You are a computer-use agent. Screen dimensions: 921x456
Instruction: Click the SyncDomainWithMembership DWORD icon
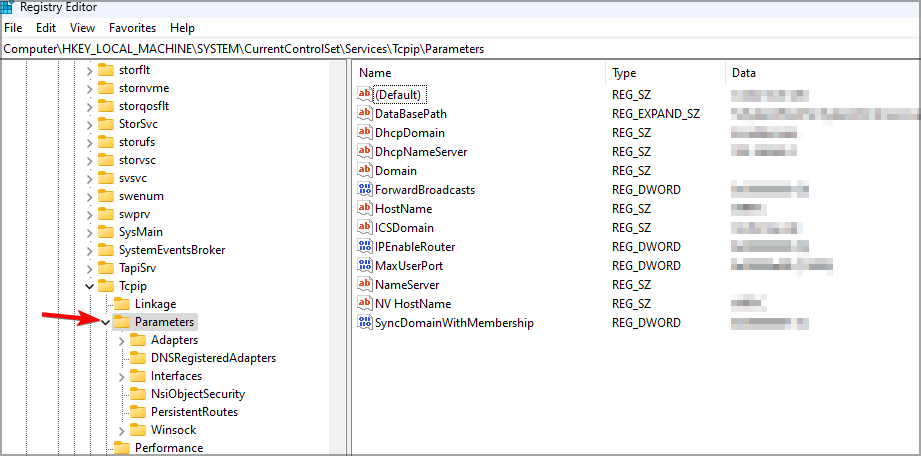pyautogui.click(x=365, y=323)
